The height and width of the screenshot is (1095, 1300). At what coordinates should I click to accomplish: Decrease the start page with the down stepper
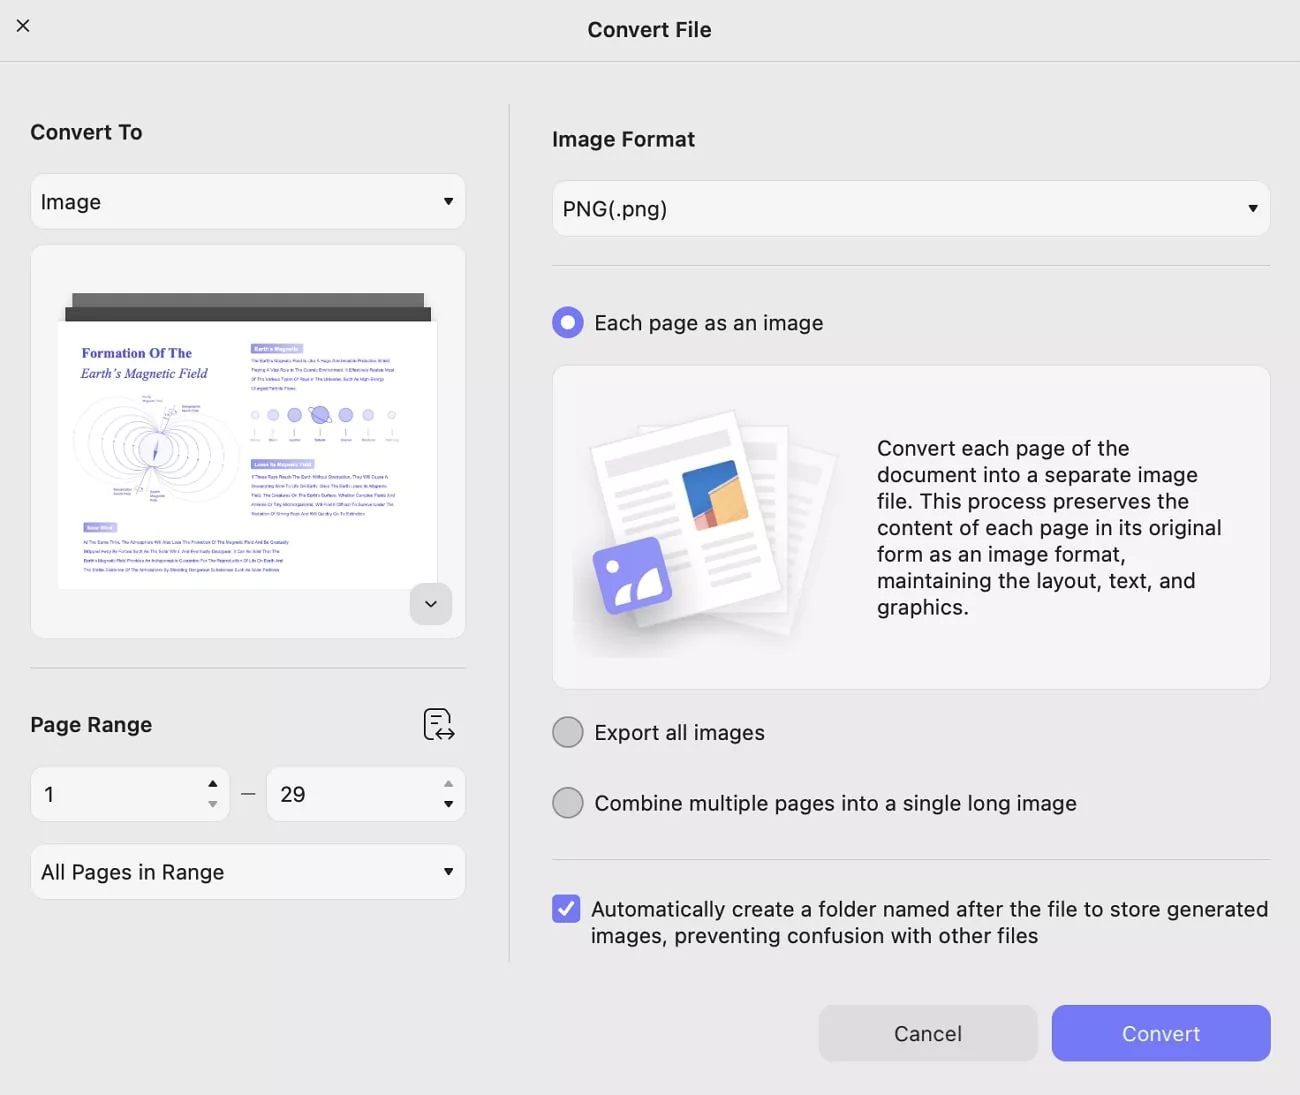[x=212, y=805]
